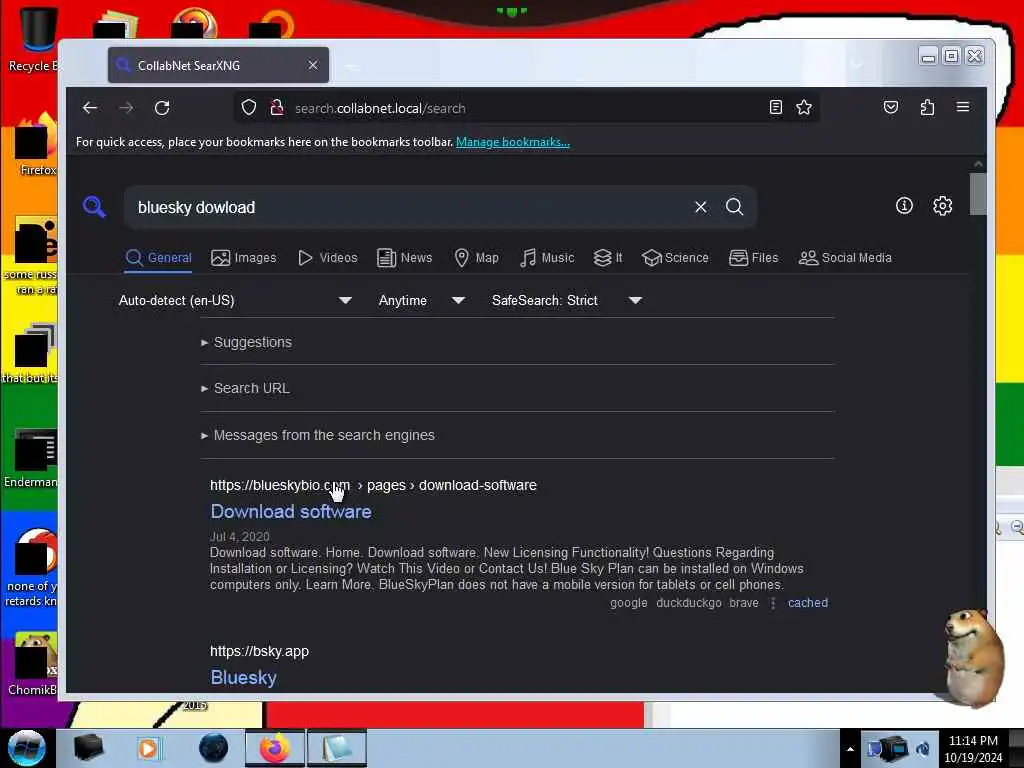This screenshot has width=1024, height=768.
Task: Open the SafeSearch: Strict dropdown
Action: coord(566,300)
